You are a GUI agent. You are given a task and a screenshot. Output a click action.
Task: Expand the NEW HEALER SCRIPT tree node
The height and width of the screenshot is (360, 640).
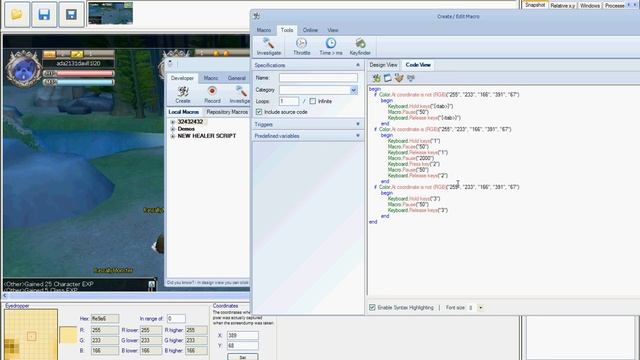pyautogui.click(x=173, y=136)
